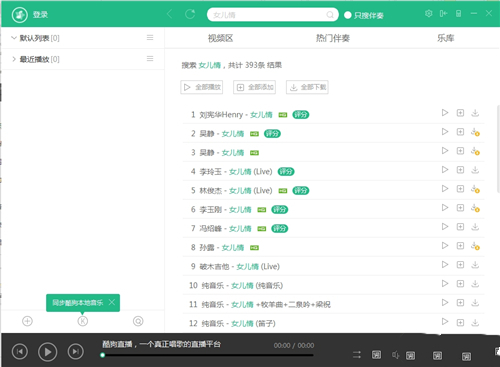
Task: Play song number 2 by 吴静
Action: 445,132
